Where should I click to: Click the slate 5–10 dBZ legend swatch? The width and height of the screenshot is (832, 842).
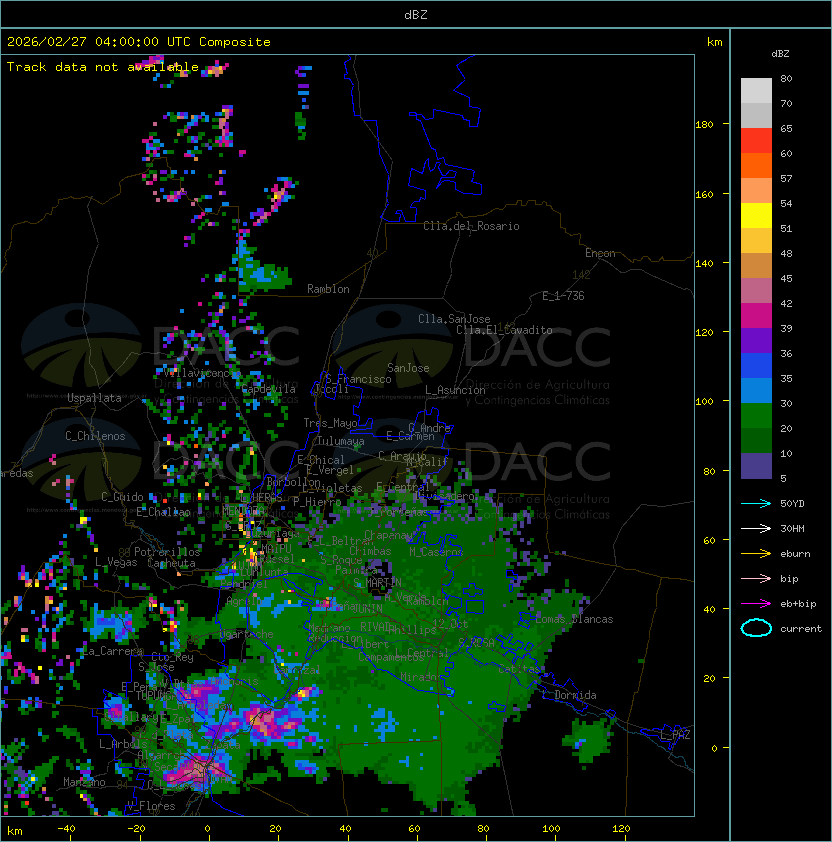pos(756,466)
